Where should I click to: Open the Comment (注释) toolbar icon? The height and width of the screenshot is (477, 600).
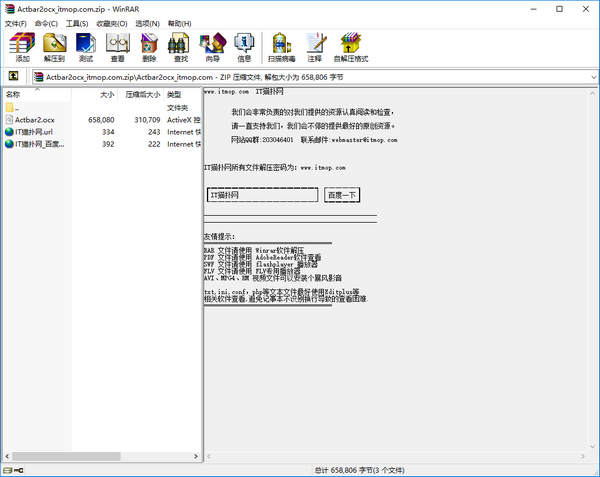coord(315,47)
